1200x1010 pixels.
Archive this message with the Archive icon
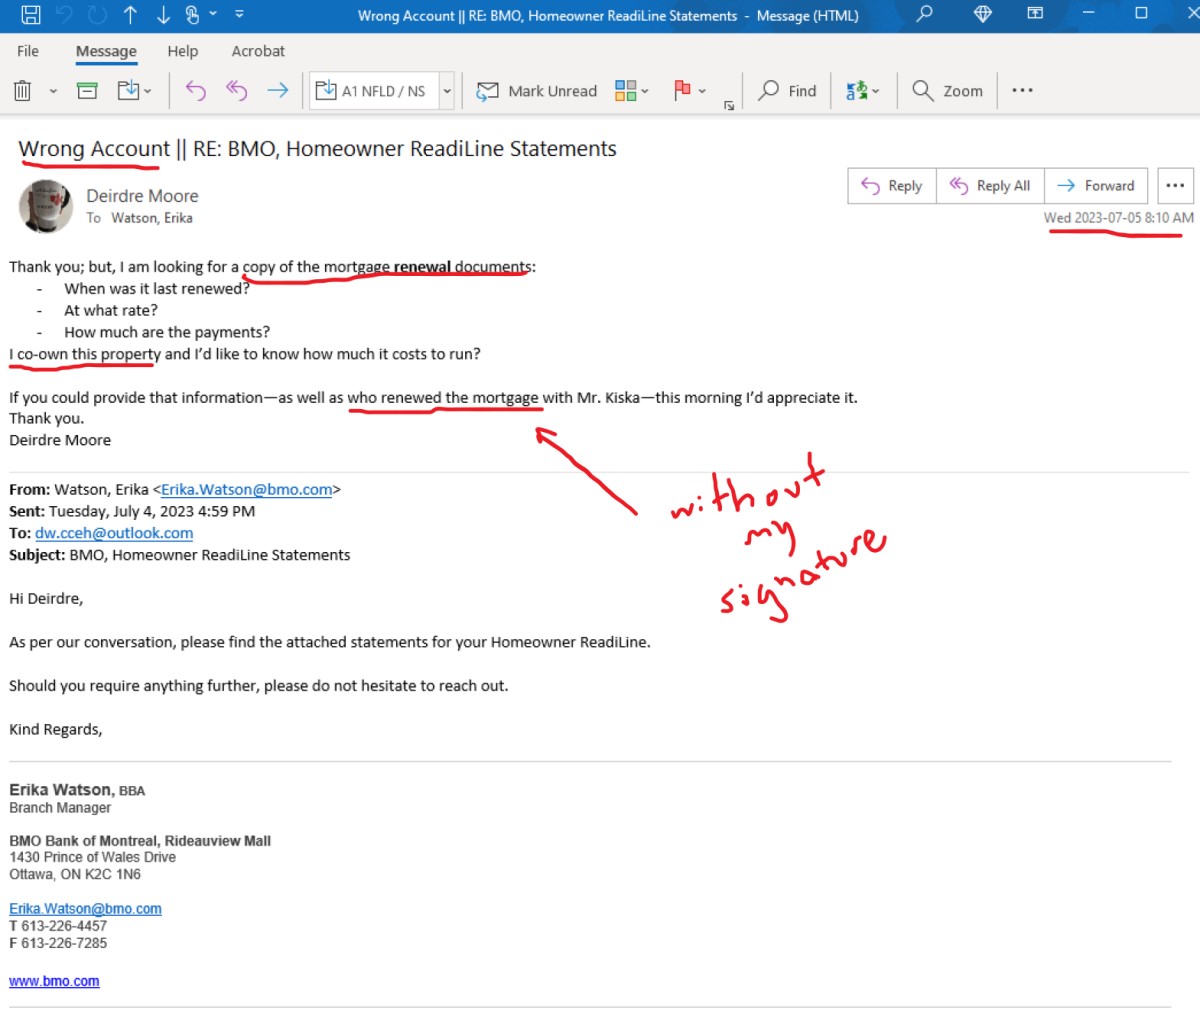tap(88, 91)
